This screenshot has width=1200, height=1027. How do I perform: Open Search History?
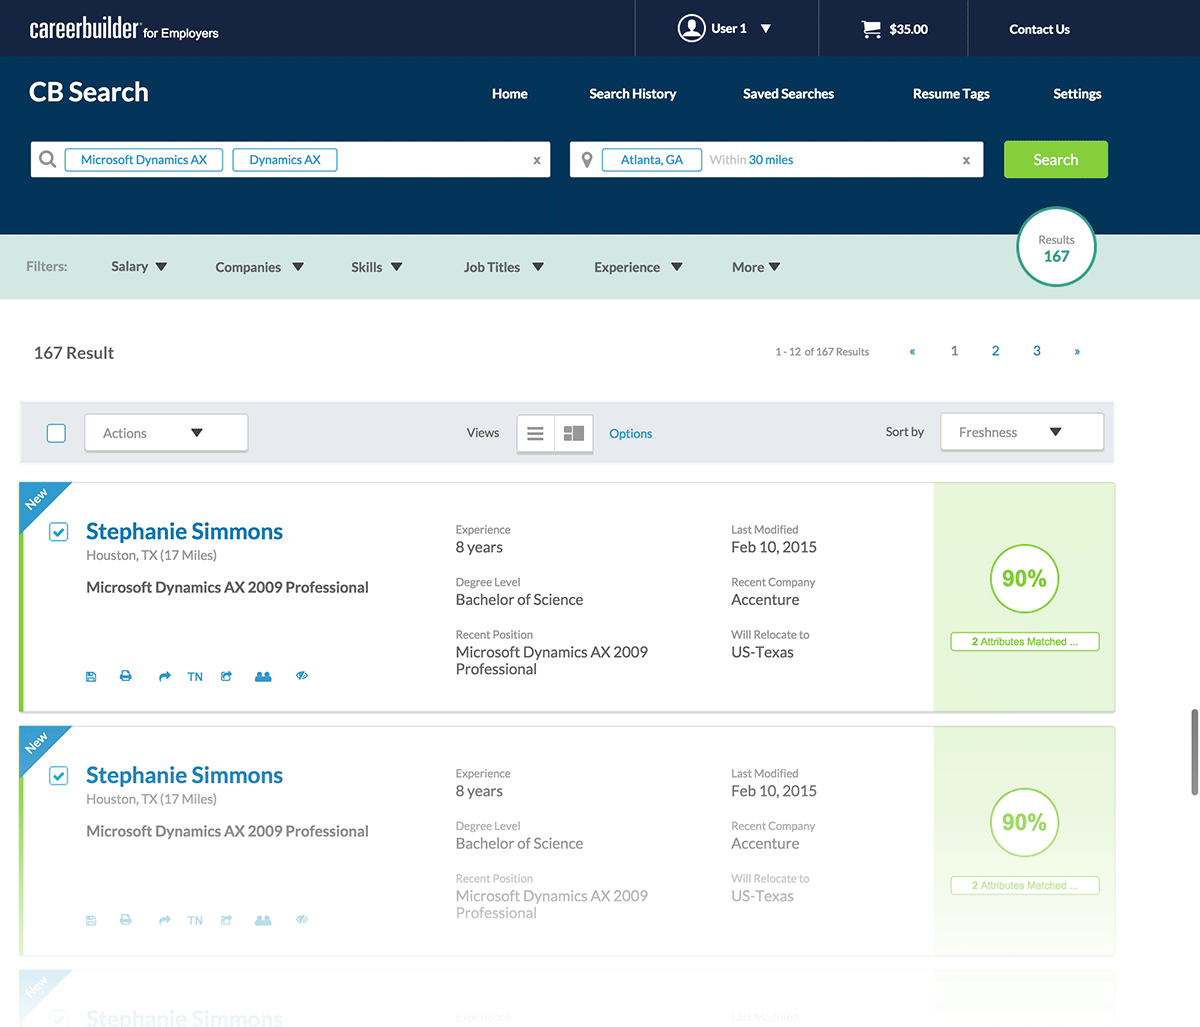(633, 94)
